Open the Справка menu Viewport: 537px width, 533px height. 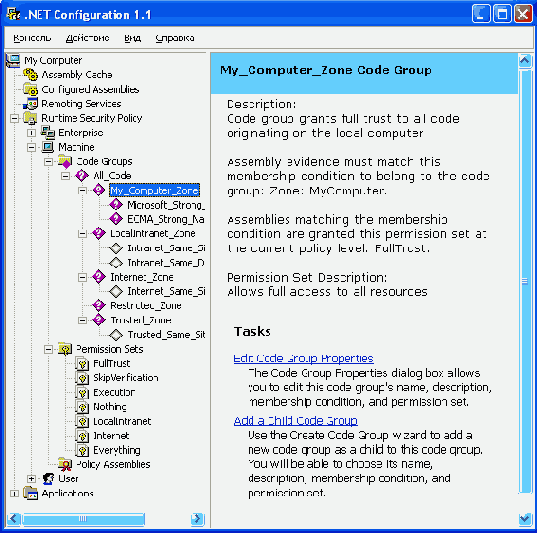pyautogui.click(x=175, y=38)
